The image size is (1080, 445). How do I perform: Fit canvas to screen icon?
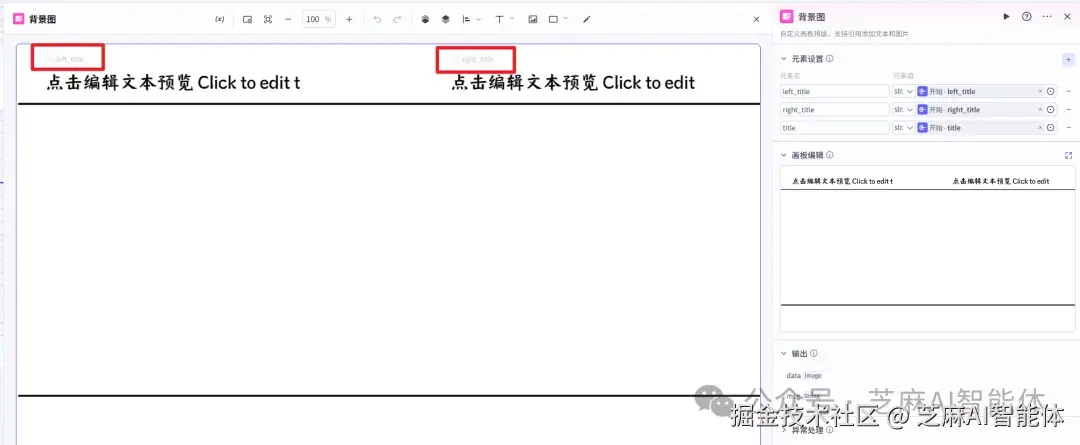[268, 19]
